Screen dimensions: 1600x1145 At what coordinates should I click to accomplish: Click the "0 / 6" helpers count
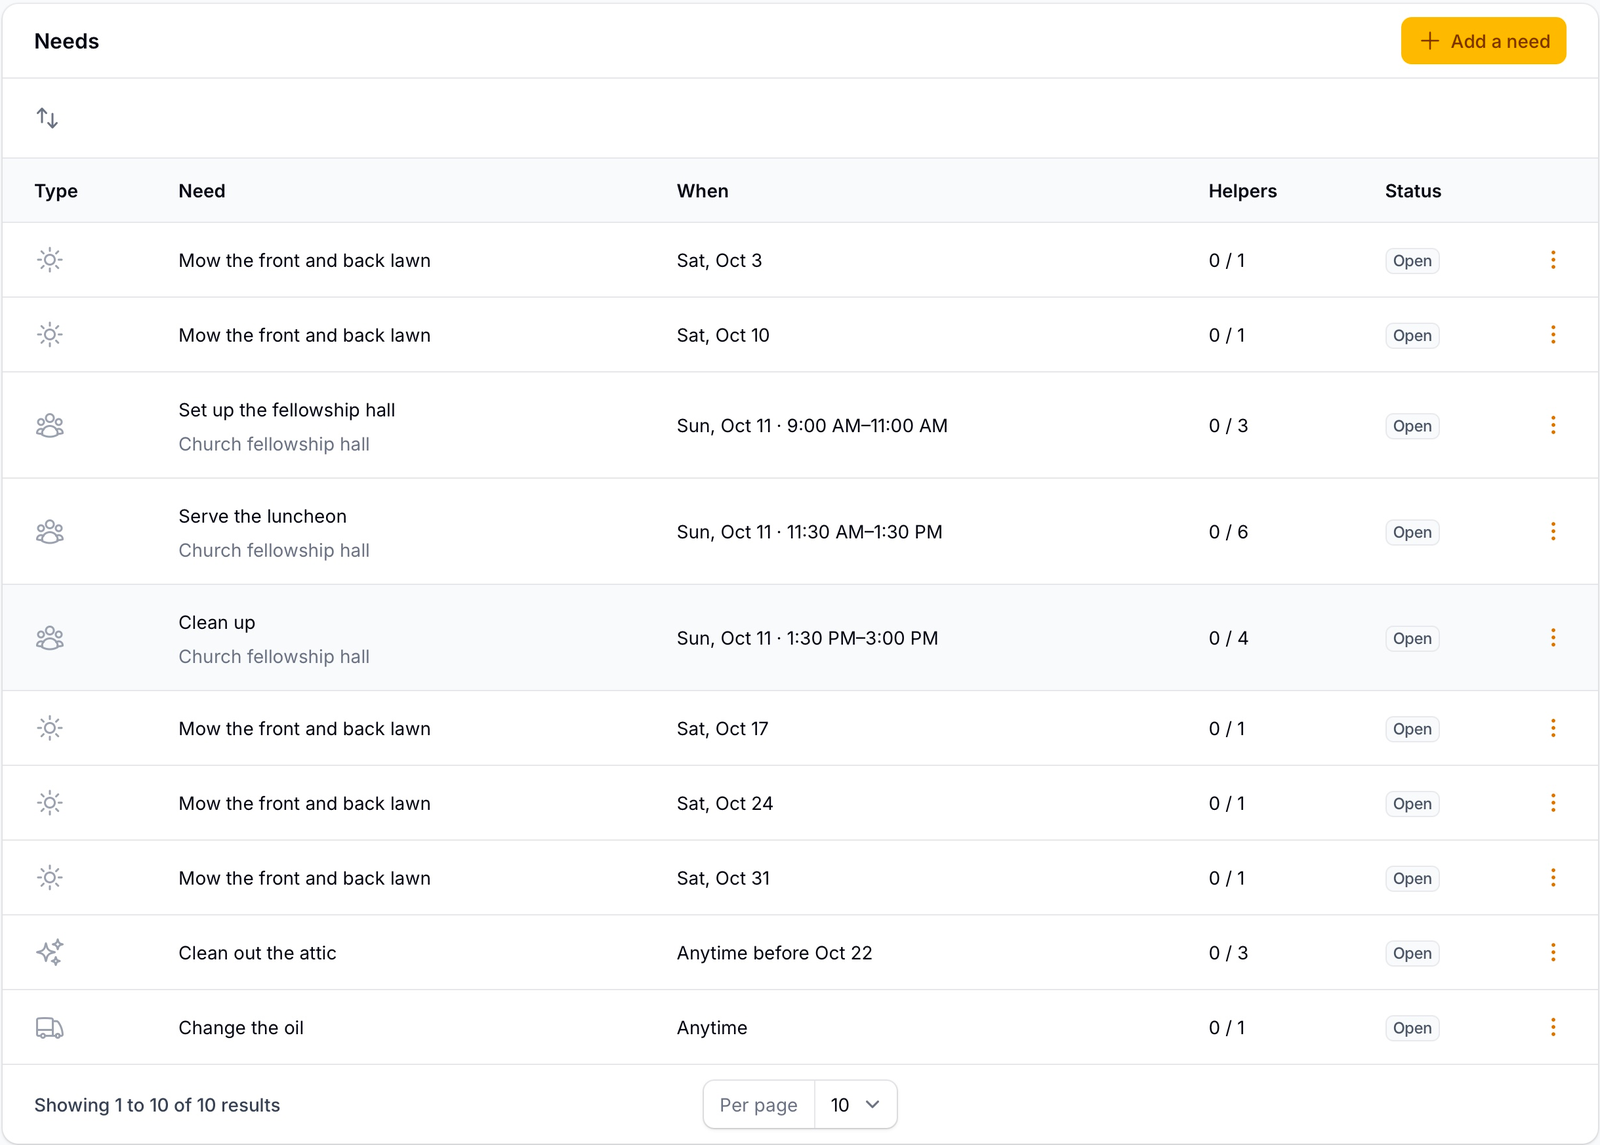coord(1228,532)
